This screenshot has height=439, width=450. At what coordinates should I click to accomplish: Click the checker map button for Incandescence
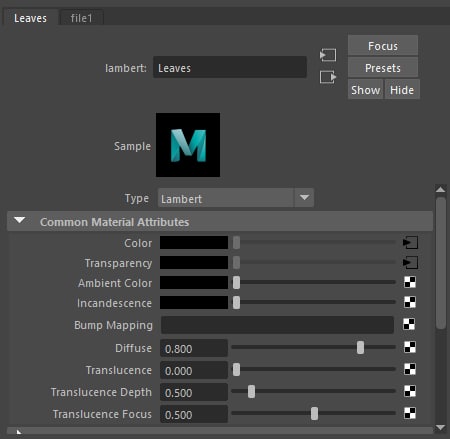click(x=410, y=302)
